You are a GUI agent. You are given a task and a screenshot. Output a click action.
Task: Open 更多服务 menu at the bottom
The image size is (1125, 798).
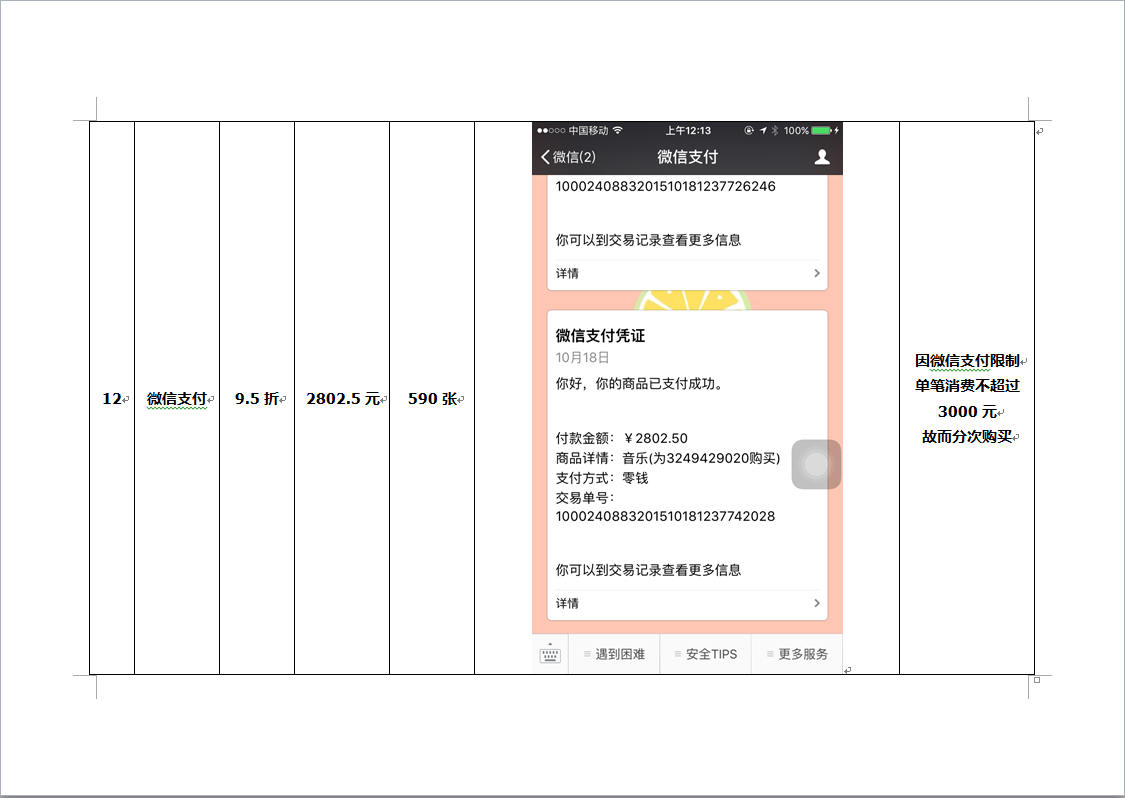click(797, 654)
